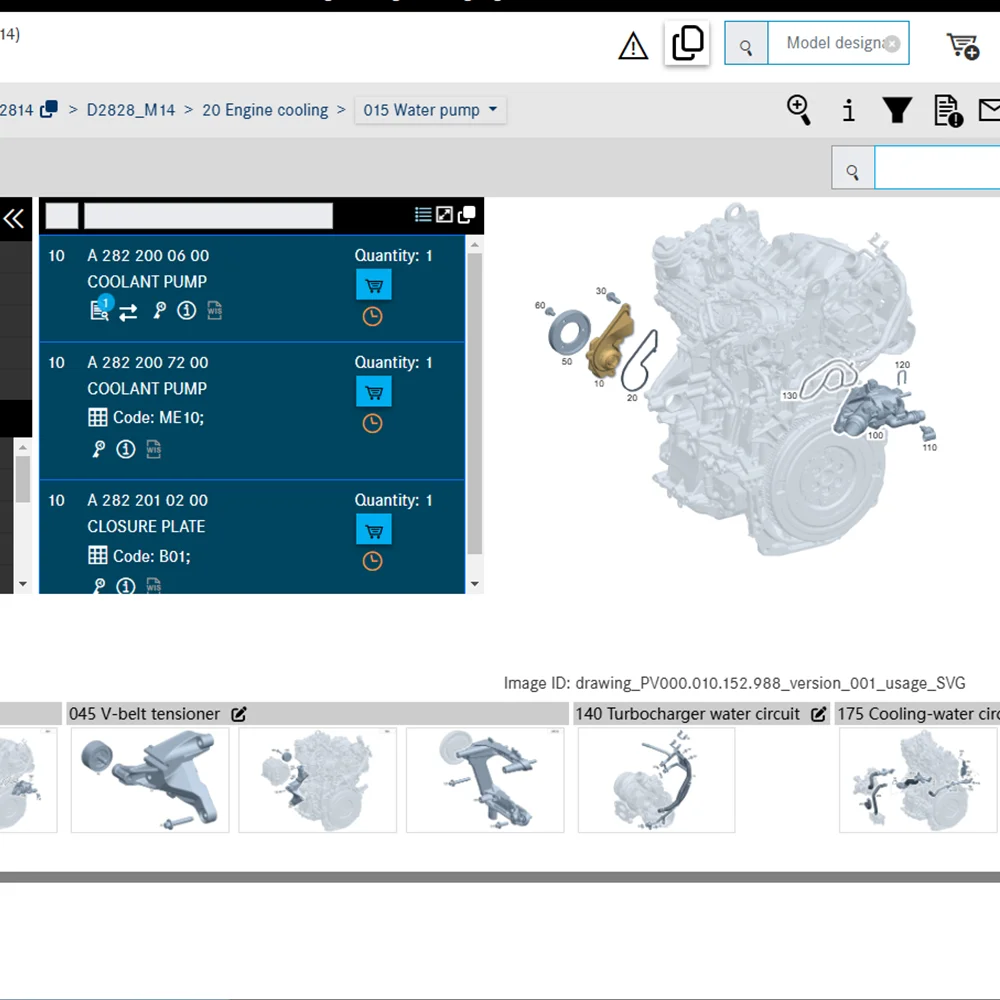Open the filter funnel icon
Image resolution: width=1000 pixels, height=1000 pixels.
click(x=897, y=110)
